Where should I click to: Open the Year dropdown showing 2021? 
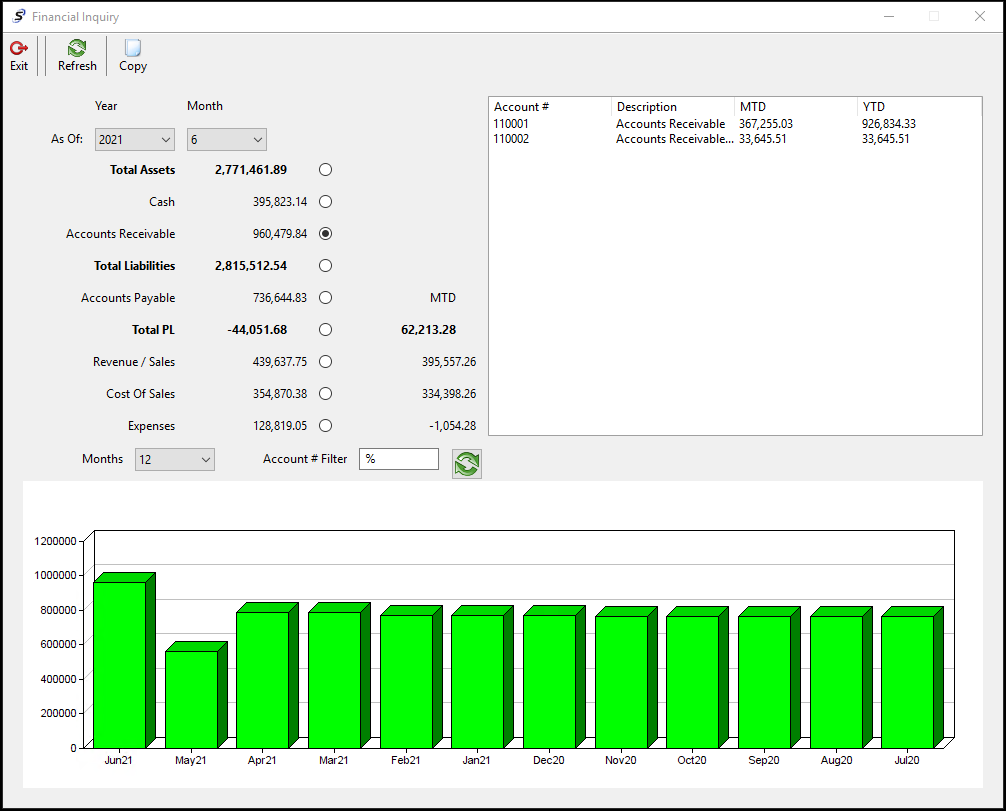[x=135, y=139]
